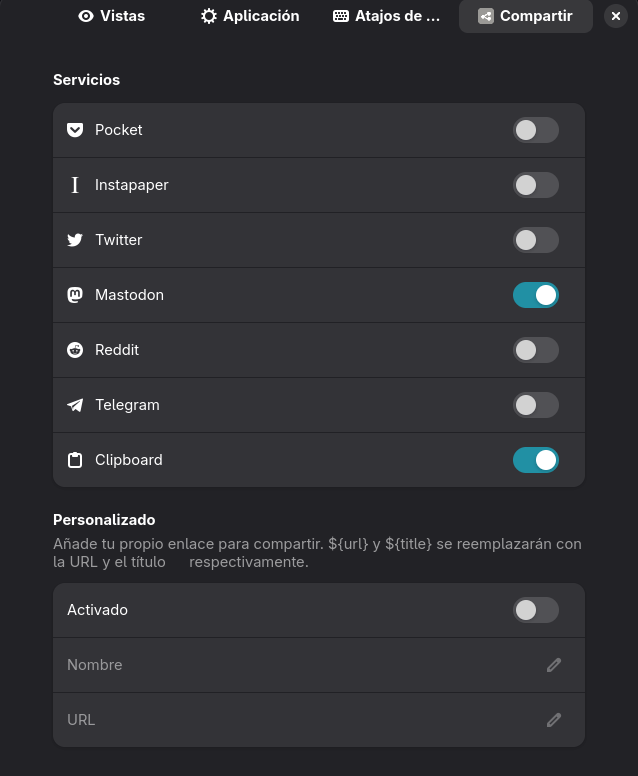The height and width of the screenshot is (776, 638).
Task: Enable the Telegram sharing switch
Action: pyautogui.click(x=536, y=405)
